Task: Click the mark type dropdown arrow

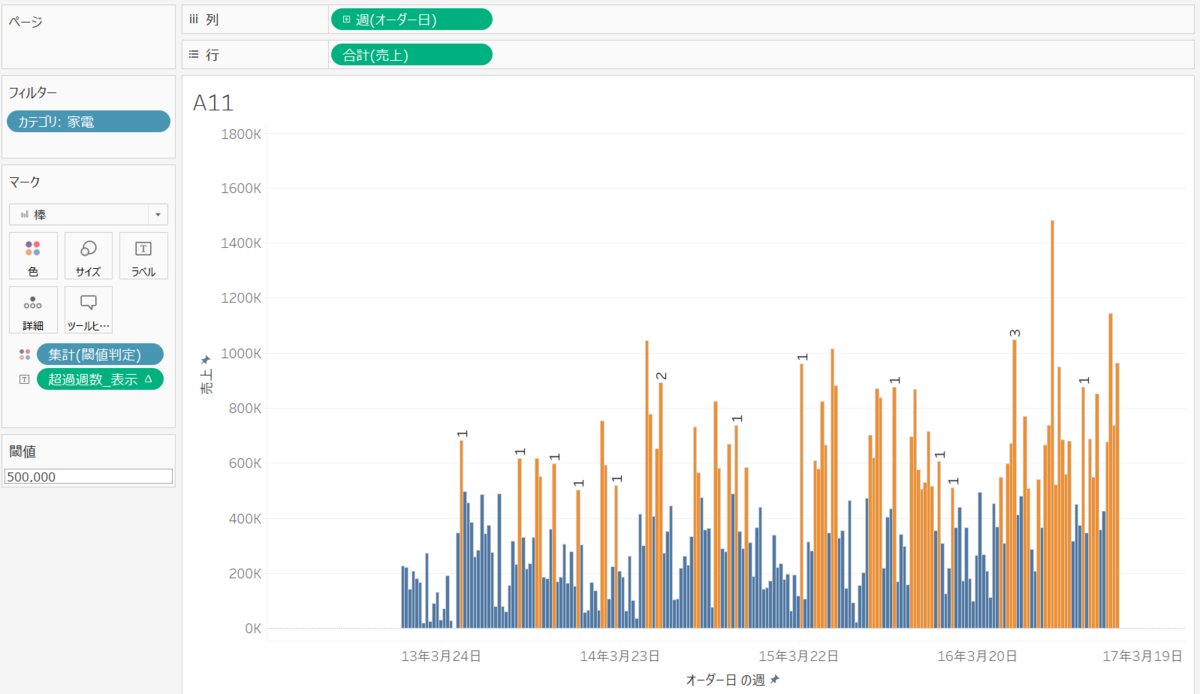Action: 158,214
